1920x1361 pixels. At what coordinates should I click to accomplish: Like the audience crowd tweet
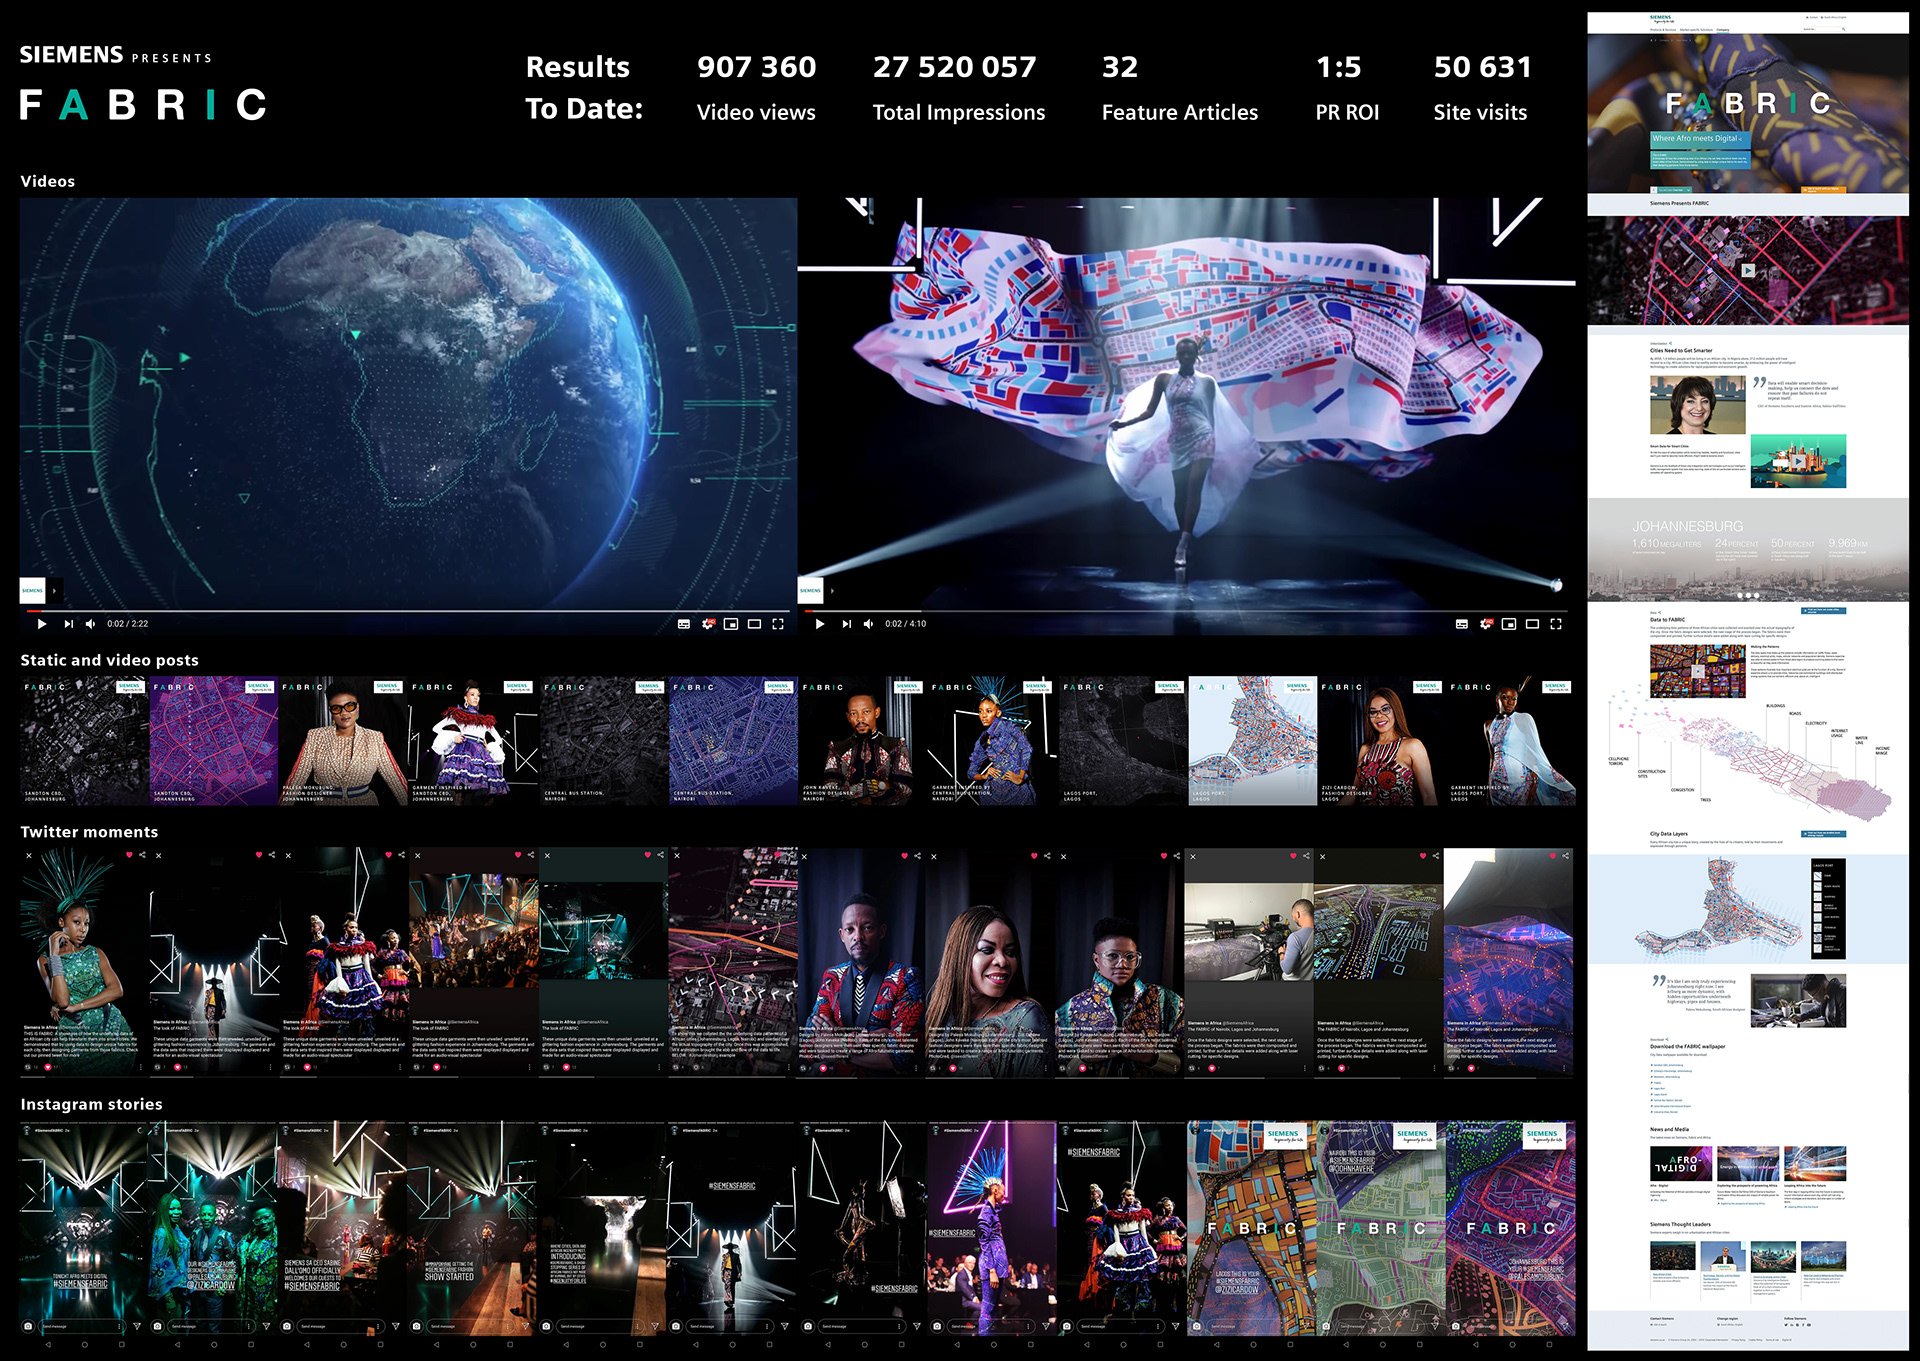518,855
